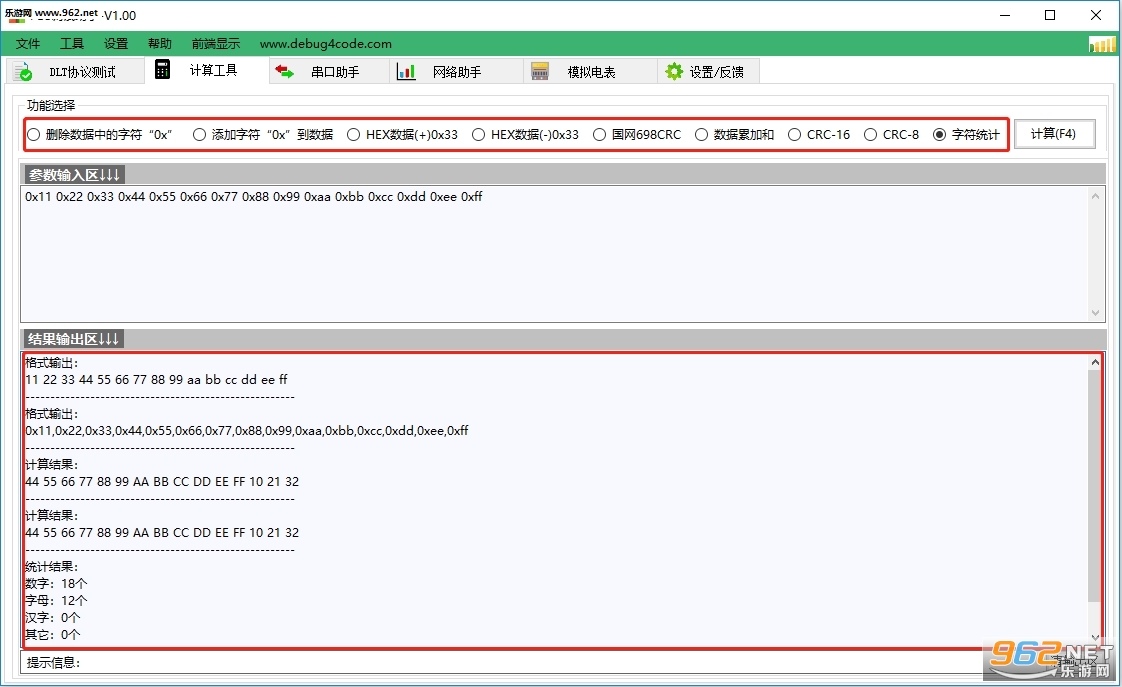Switch to the 网络助手 tab
Screen dimensions: 1122x687
click(x=457, y=72)
